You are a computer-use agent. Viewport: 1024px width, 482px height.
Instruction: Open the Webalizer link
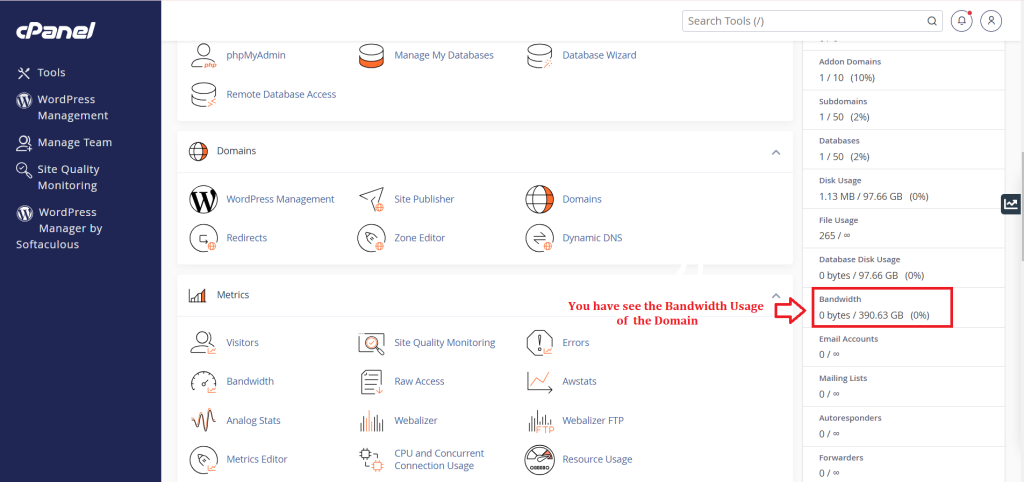(x=416, y=421)
